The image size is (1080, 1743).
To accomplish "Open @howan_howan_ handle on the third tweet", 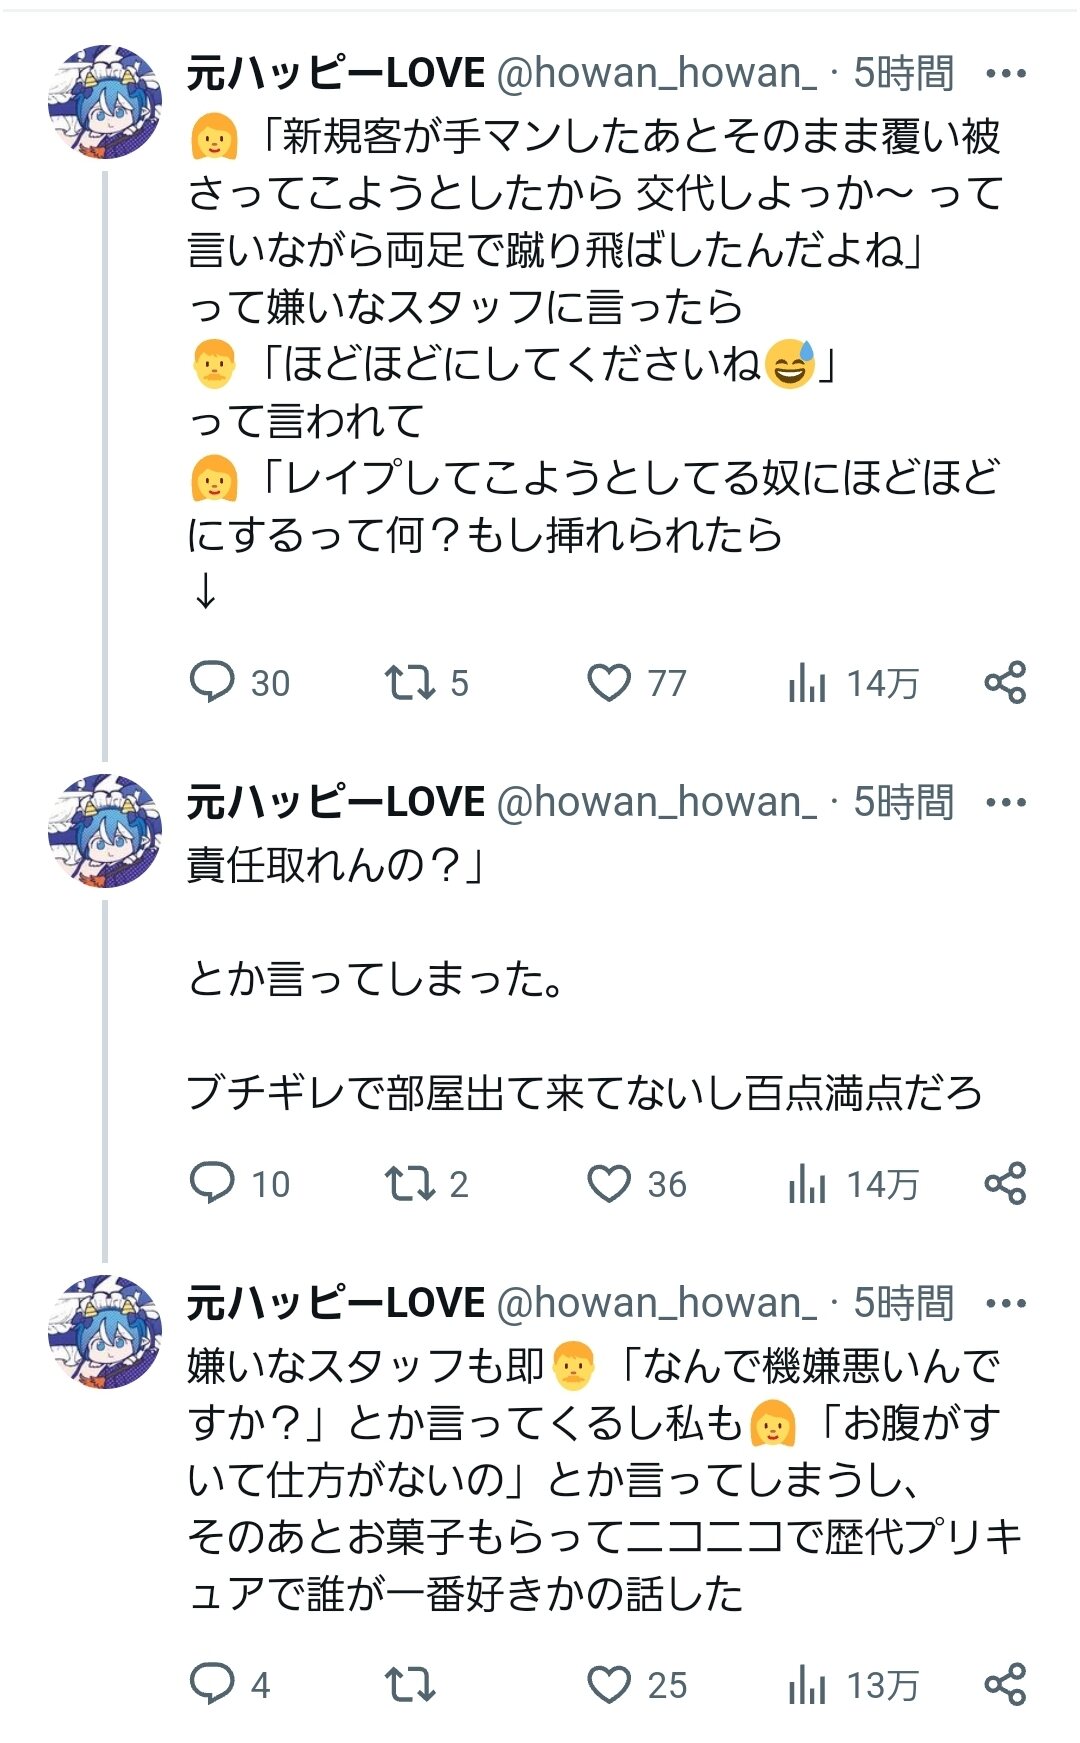I will point(656,1304).
